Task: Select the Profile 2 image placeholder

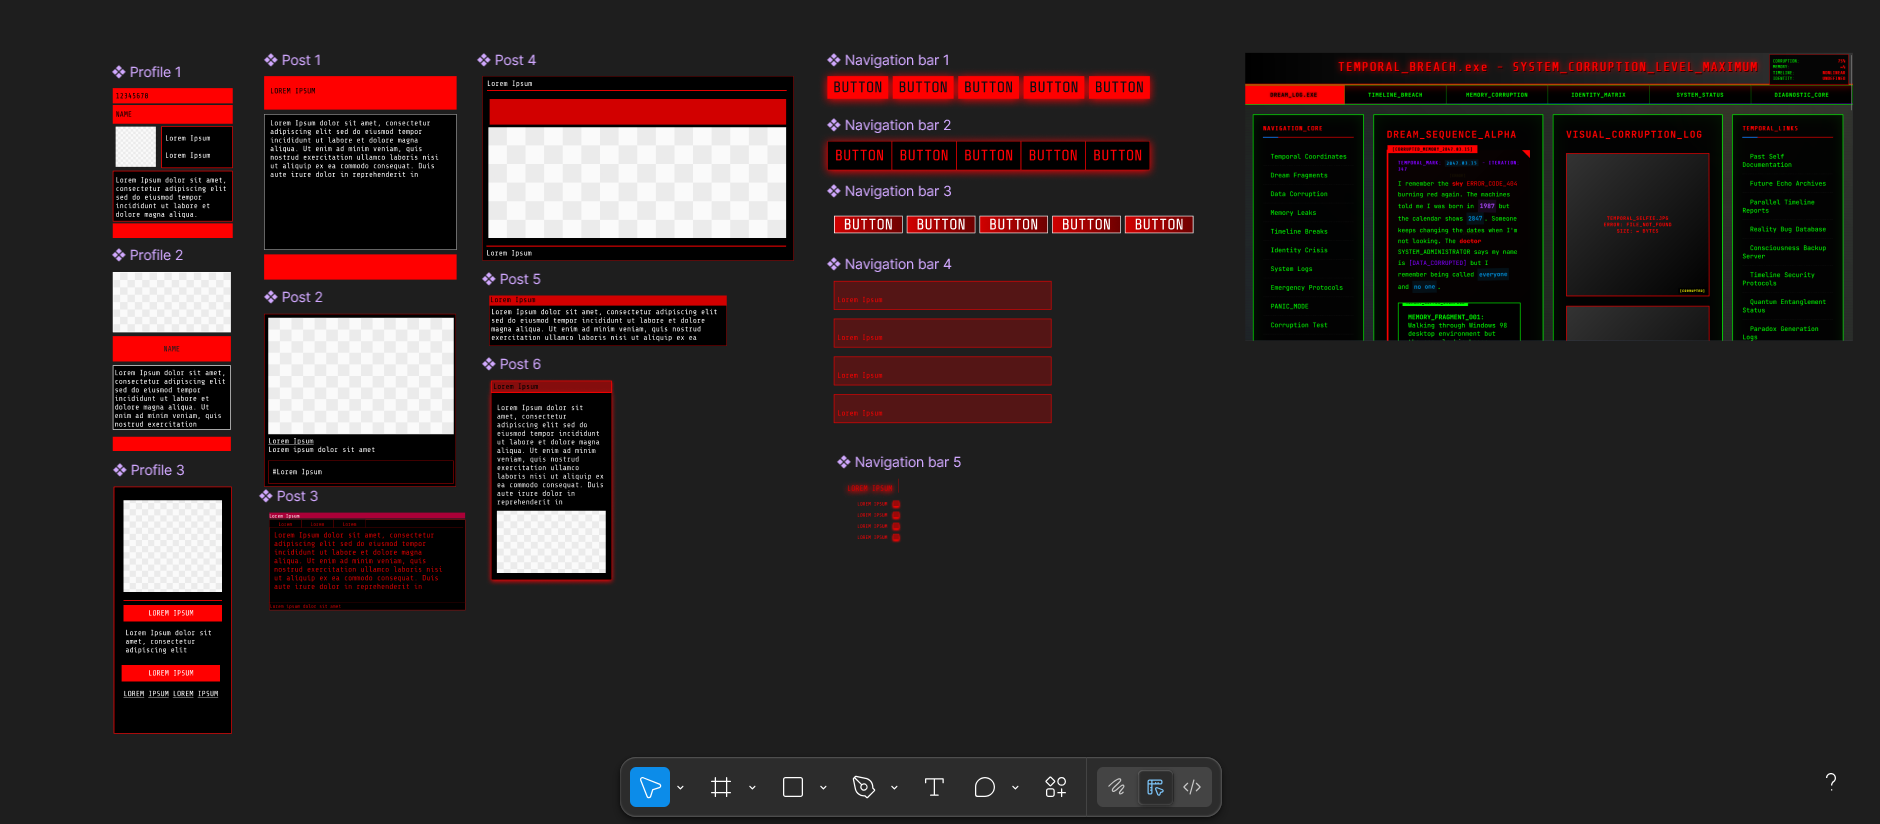Action: click(172, 302)
